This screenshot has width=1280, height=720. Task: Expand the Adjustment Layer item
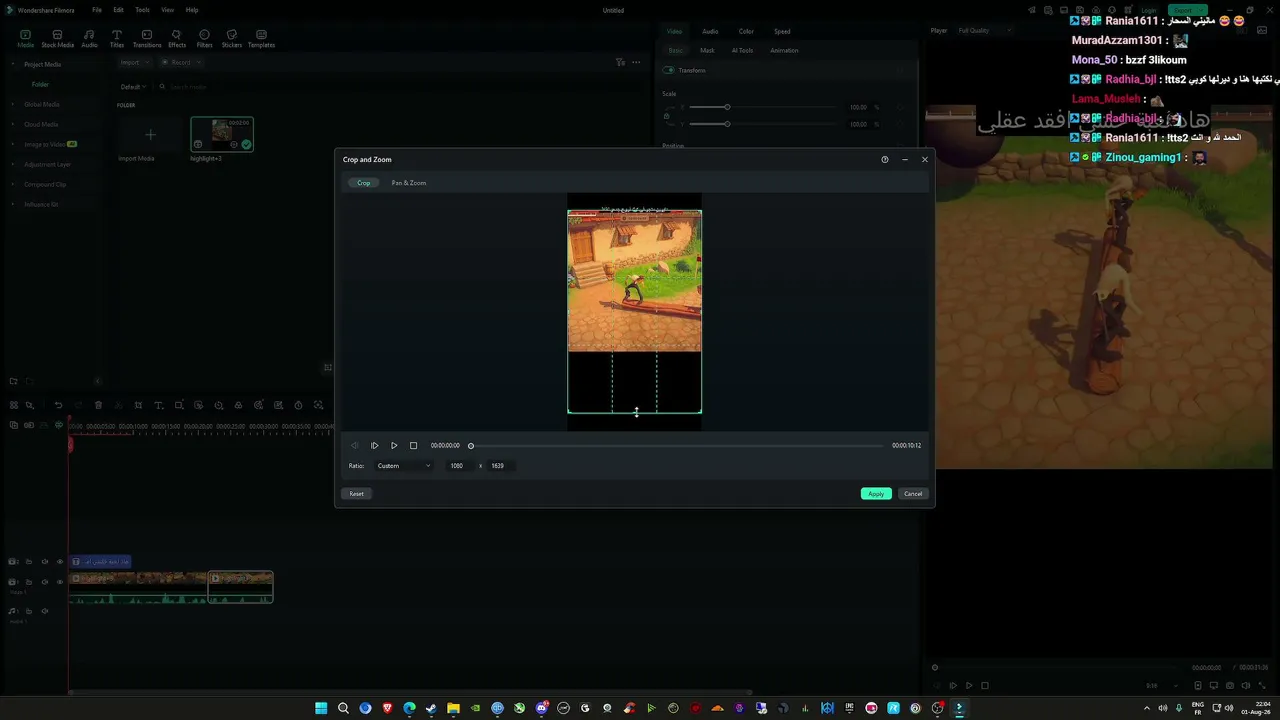pos(15,164)
